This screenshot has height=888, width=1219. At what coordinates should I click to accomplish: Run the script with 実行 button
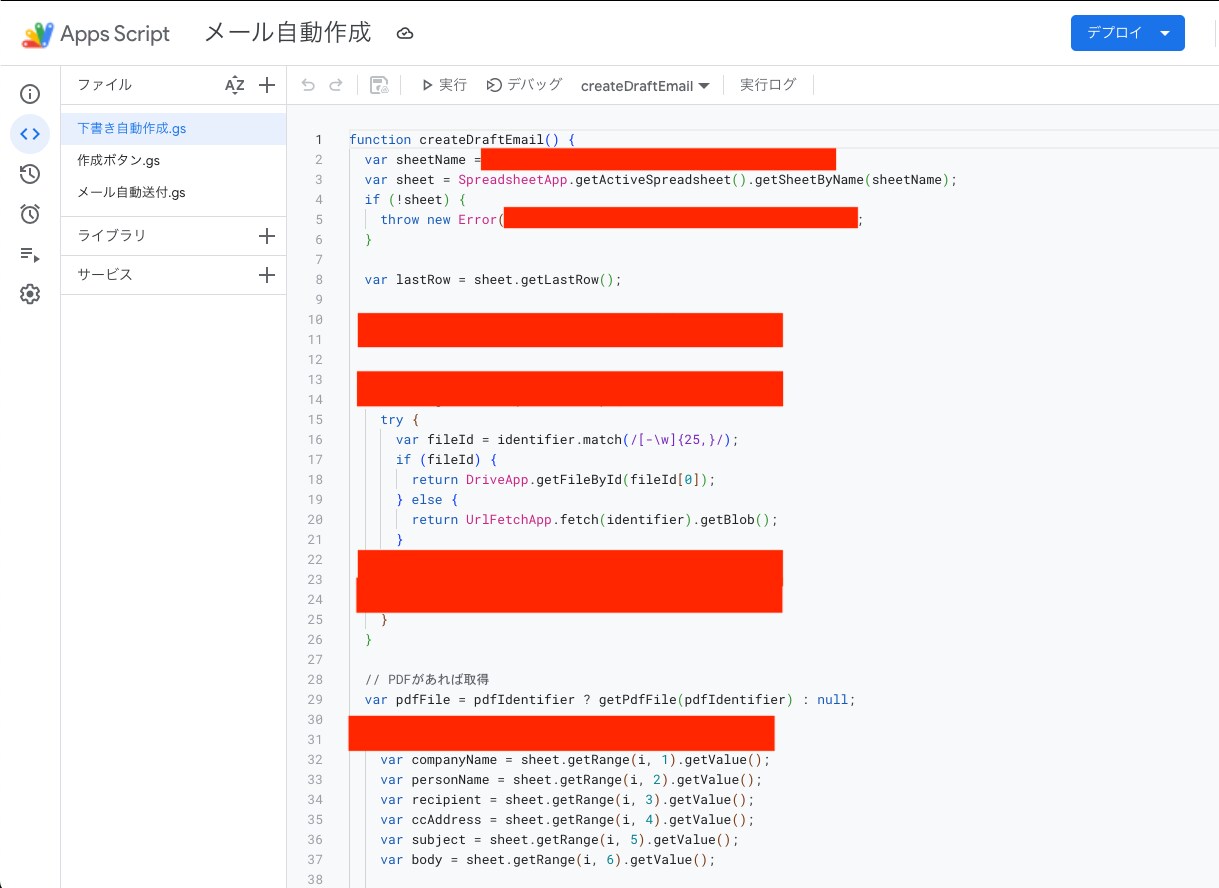coord(444,85)
